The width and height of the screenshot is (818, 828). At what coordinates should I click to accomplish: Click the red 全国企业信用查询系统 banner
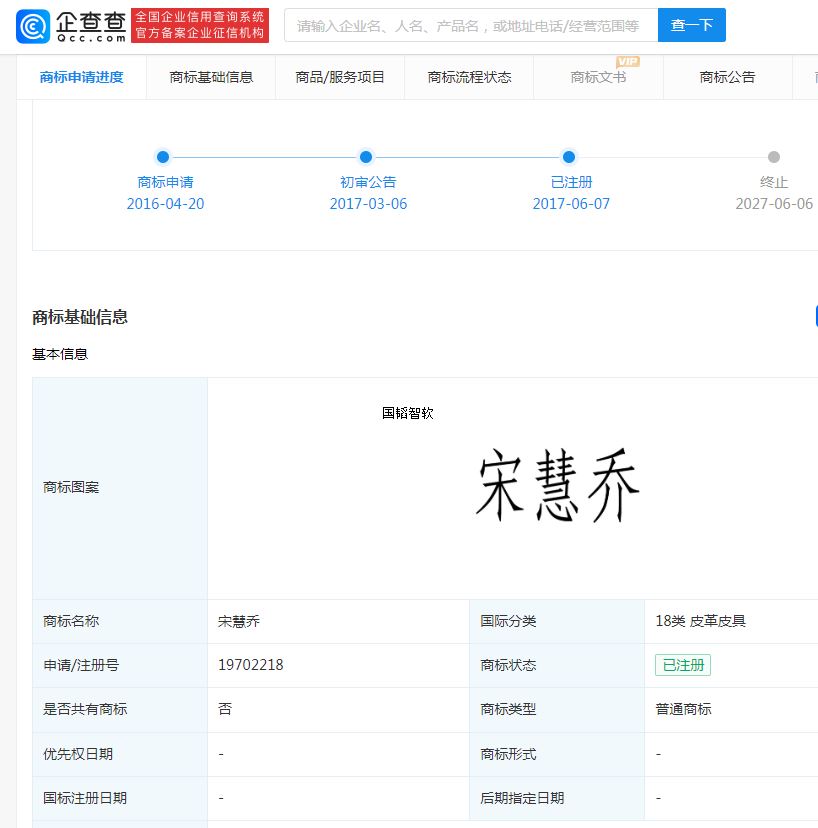coord(200,25)
